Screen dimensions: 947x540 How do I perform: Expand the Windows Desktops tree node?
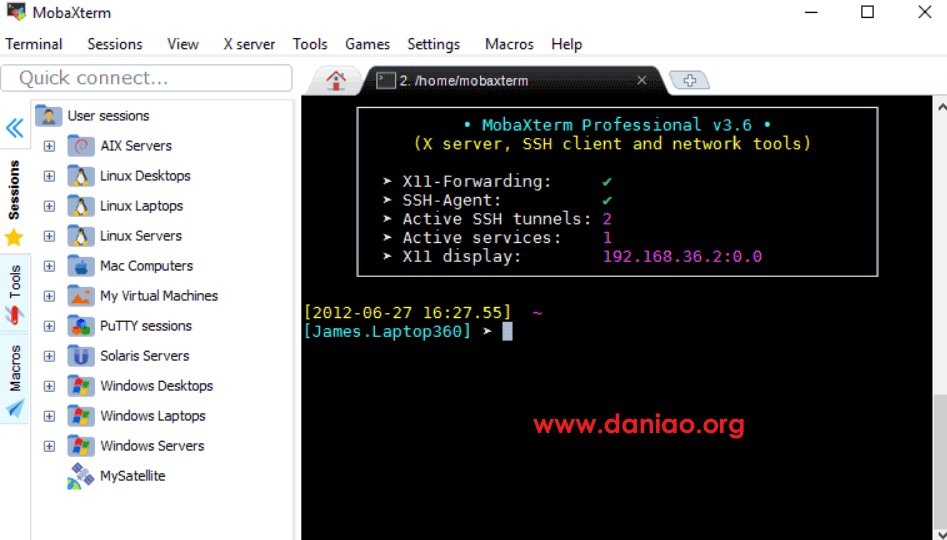pos(49,386)
